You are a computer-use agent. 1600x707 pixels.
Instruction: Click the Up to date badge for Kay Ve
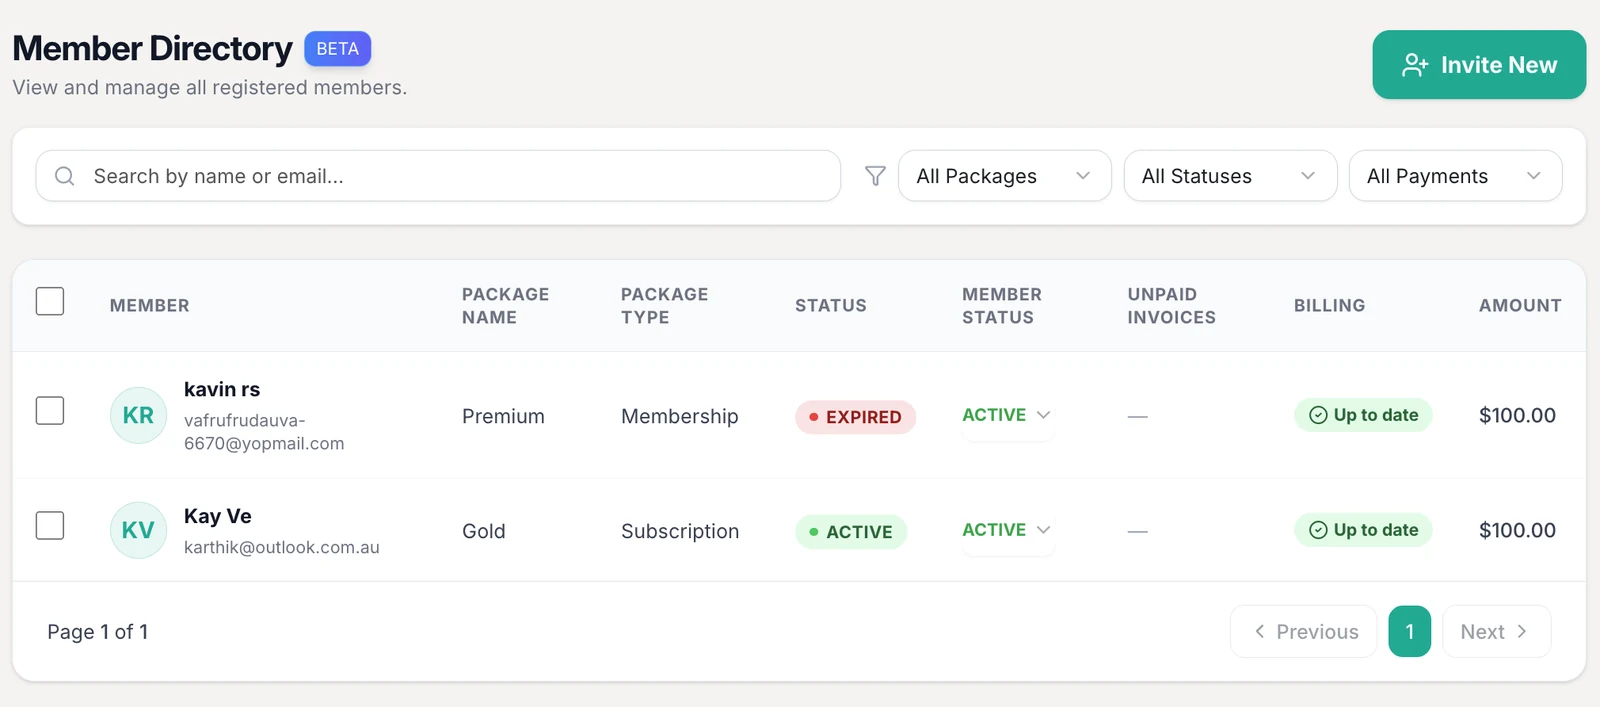click(1363, 530)
